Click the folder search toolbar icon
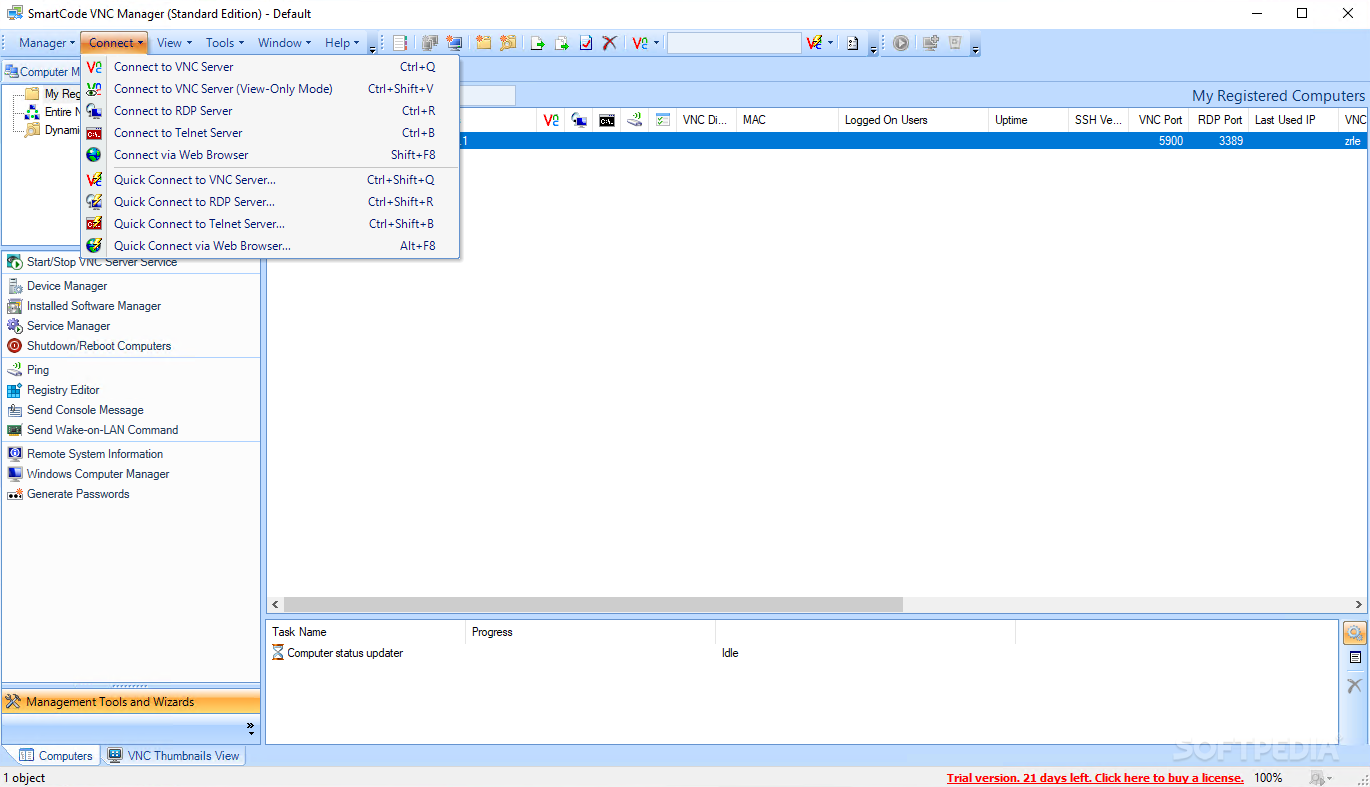Viewport: 1370px width, 787px height. click(x=508, y=43)
